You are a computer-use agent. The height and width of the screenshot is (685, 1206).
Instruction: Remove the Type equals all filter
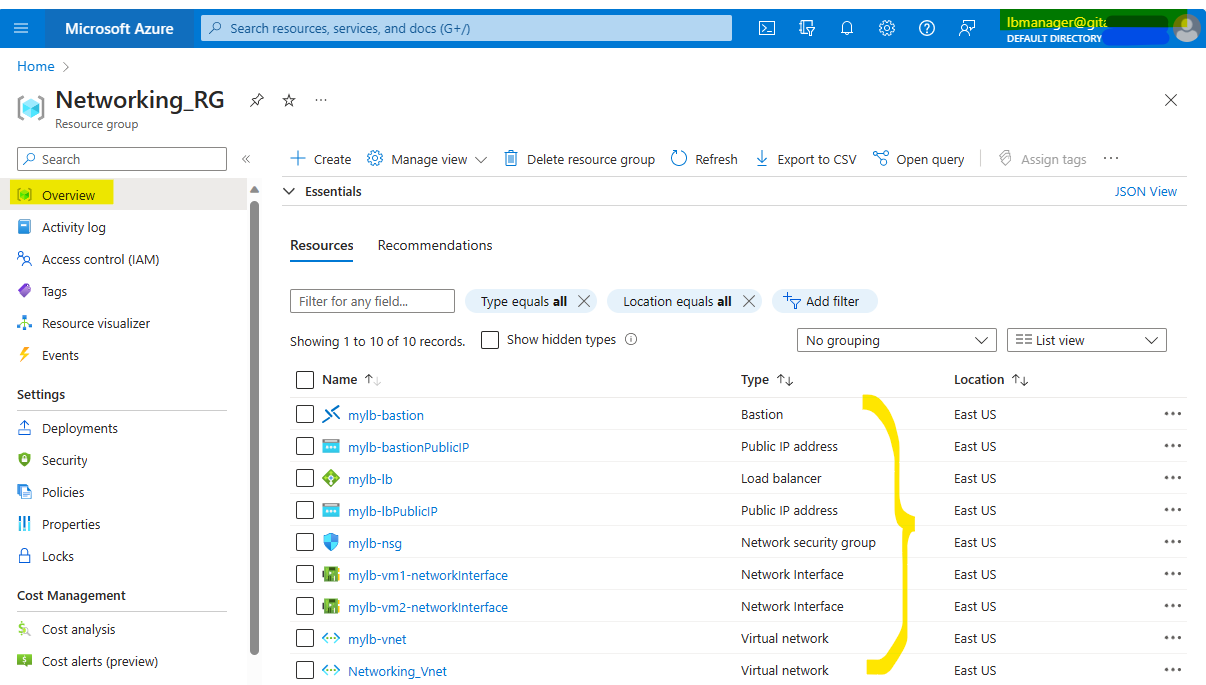point(585,301)
